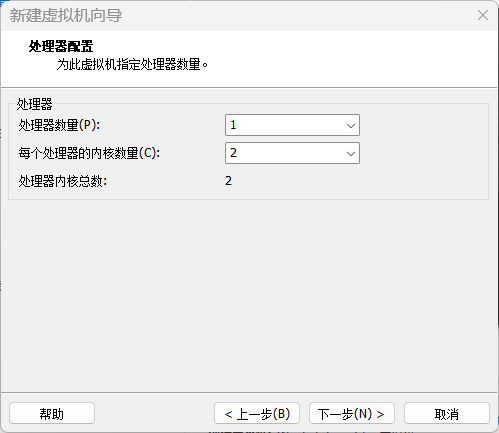The image size is (499, 433).
Task: Click the value 1 in processor count field
Action: 233,125
